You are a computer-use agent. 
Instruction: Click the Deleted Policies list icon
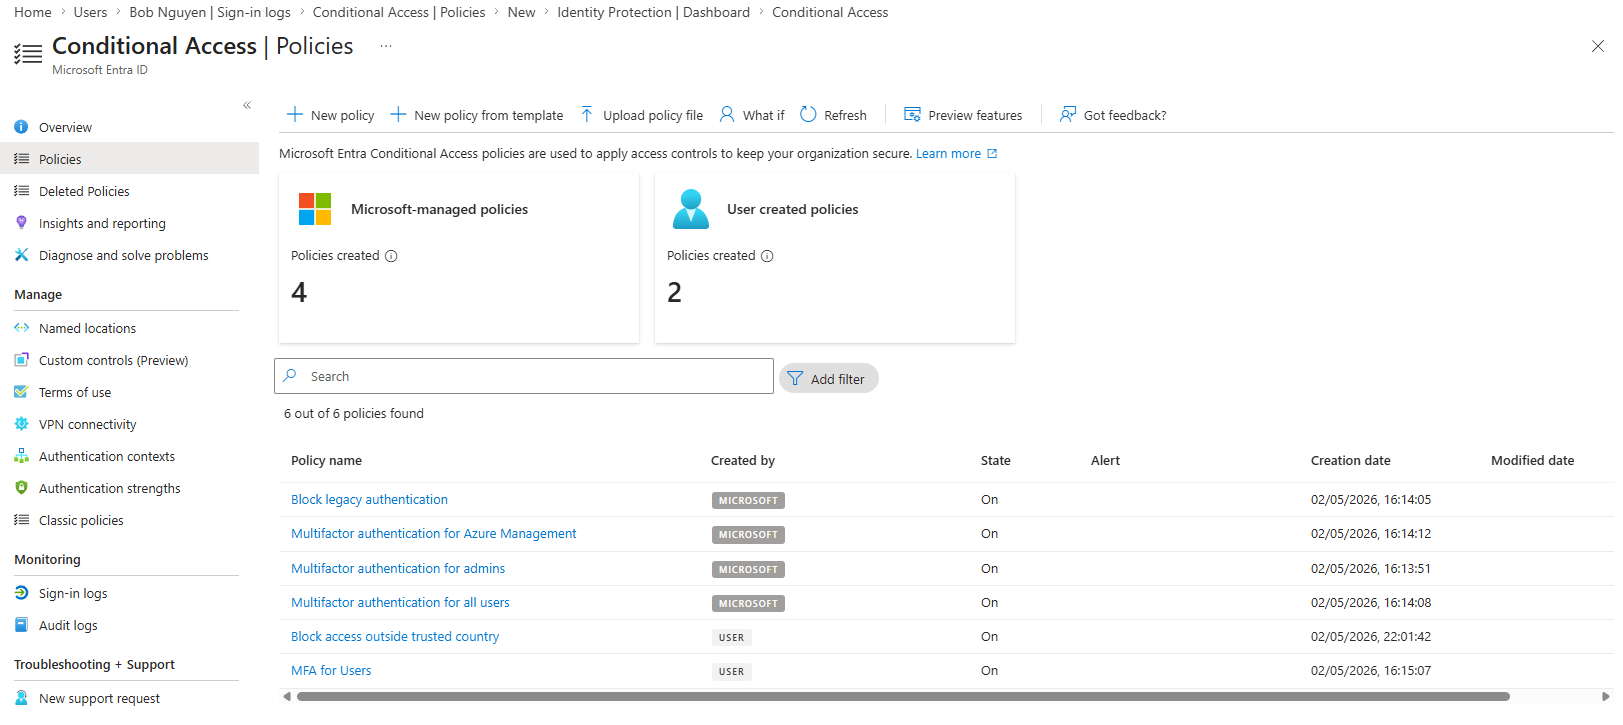coord(21,191)
